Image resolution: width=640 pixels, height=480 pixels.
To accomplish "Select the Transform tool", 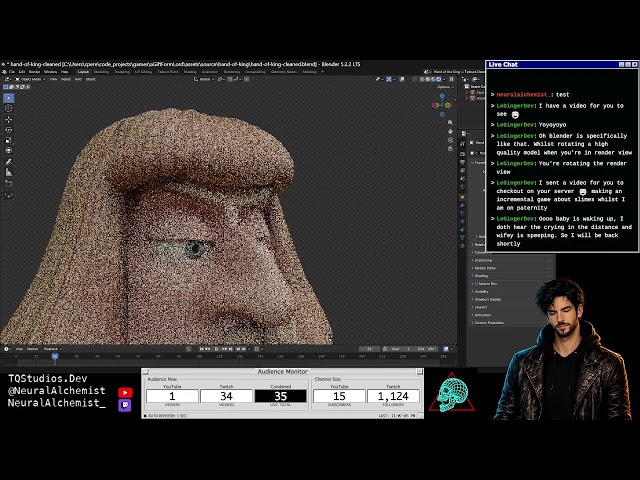I will coord(9,151).
